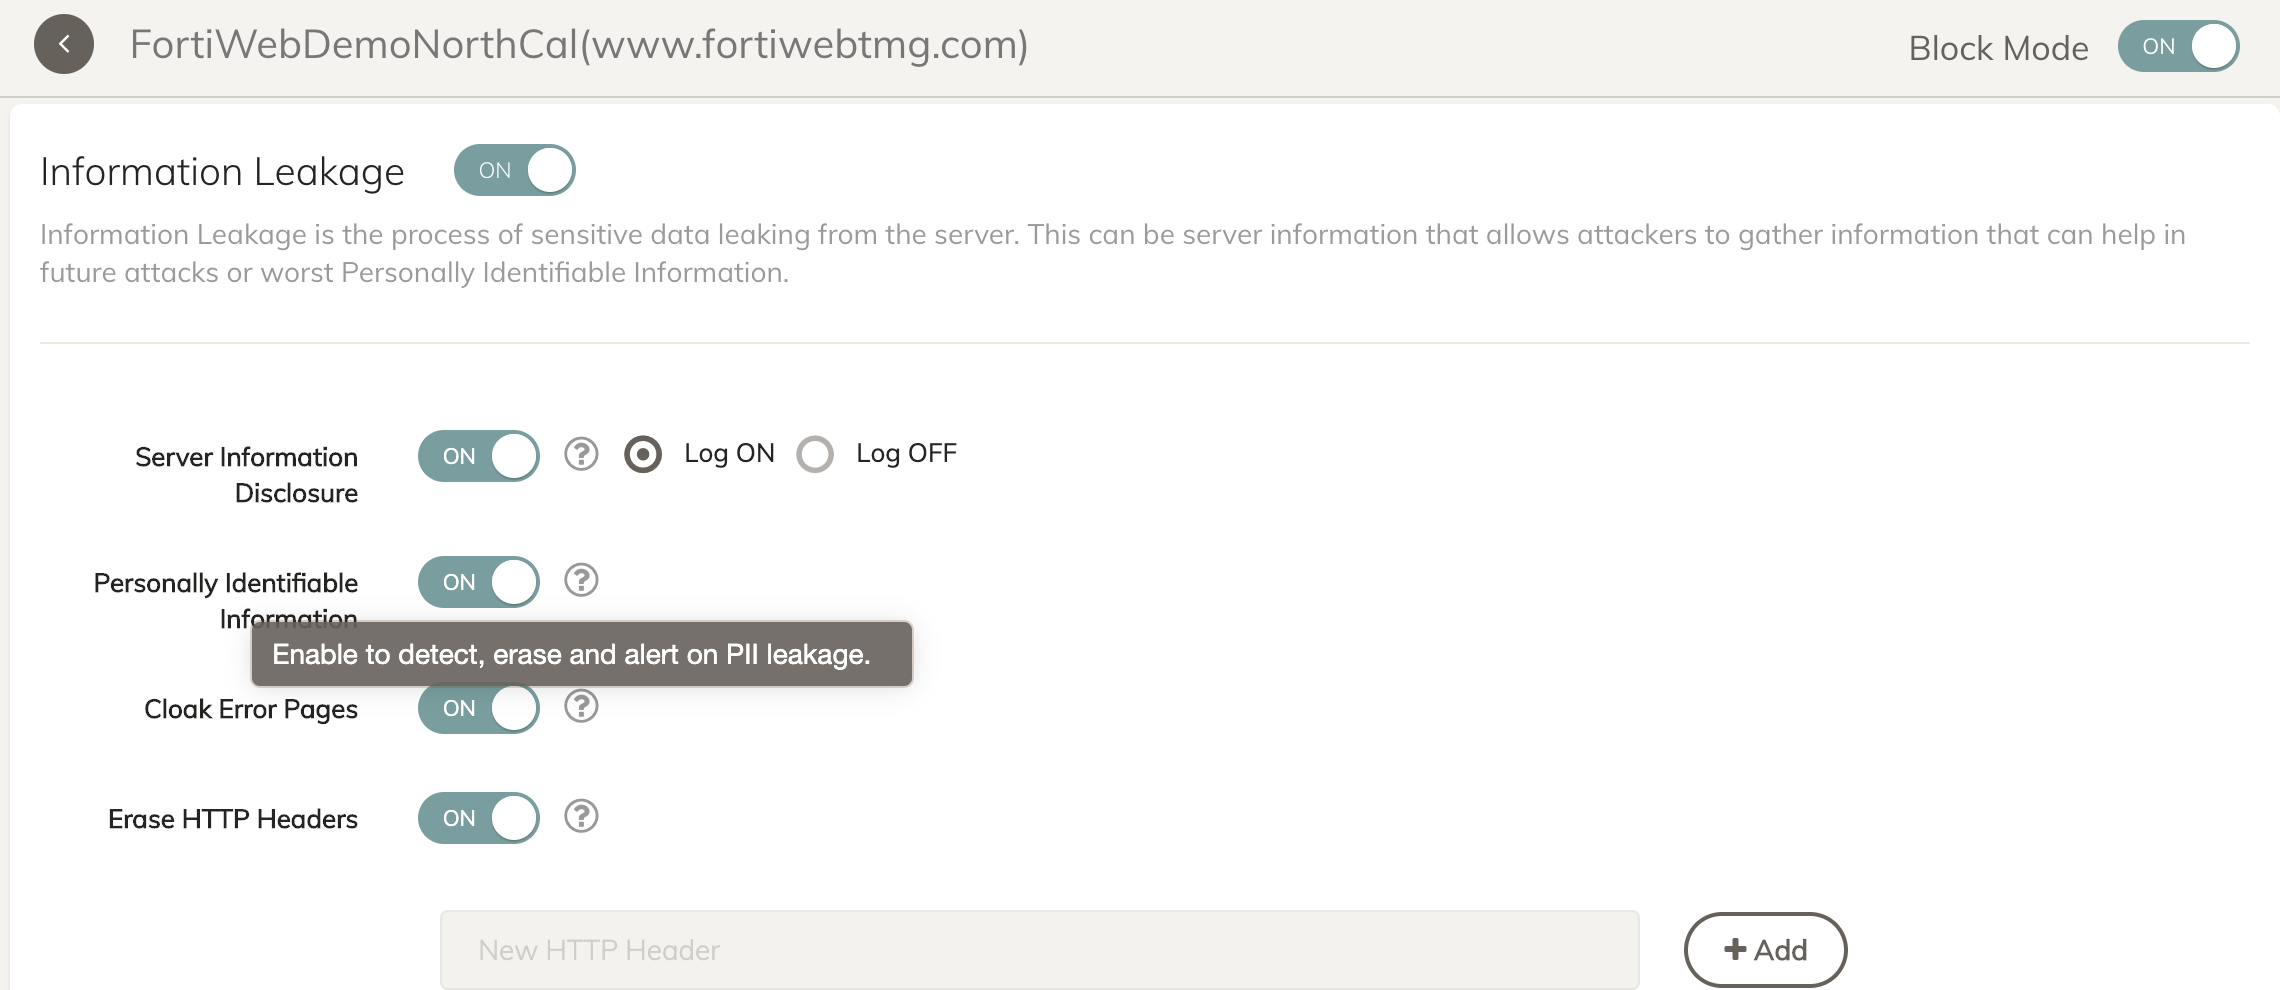Click the Information Leakage heading text
The image size is (2280, 990).
click(222, 172)
